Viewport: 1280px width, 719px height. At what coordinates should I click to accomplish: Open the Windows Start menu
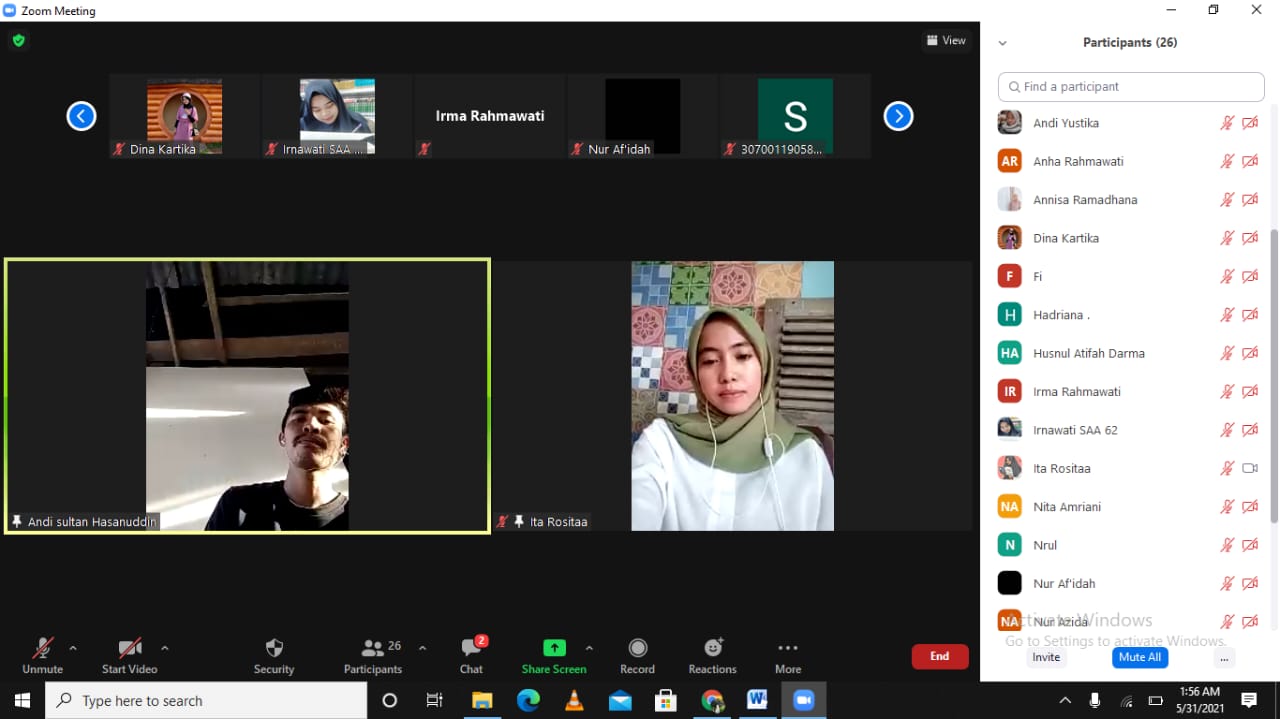tap(20, 700)
